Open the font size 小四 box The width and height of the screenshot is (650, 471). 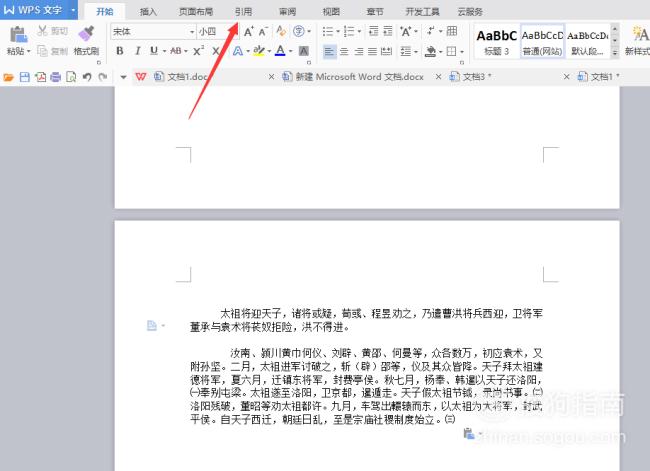tap(218, 32)
